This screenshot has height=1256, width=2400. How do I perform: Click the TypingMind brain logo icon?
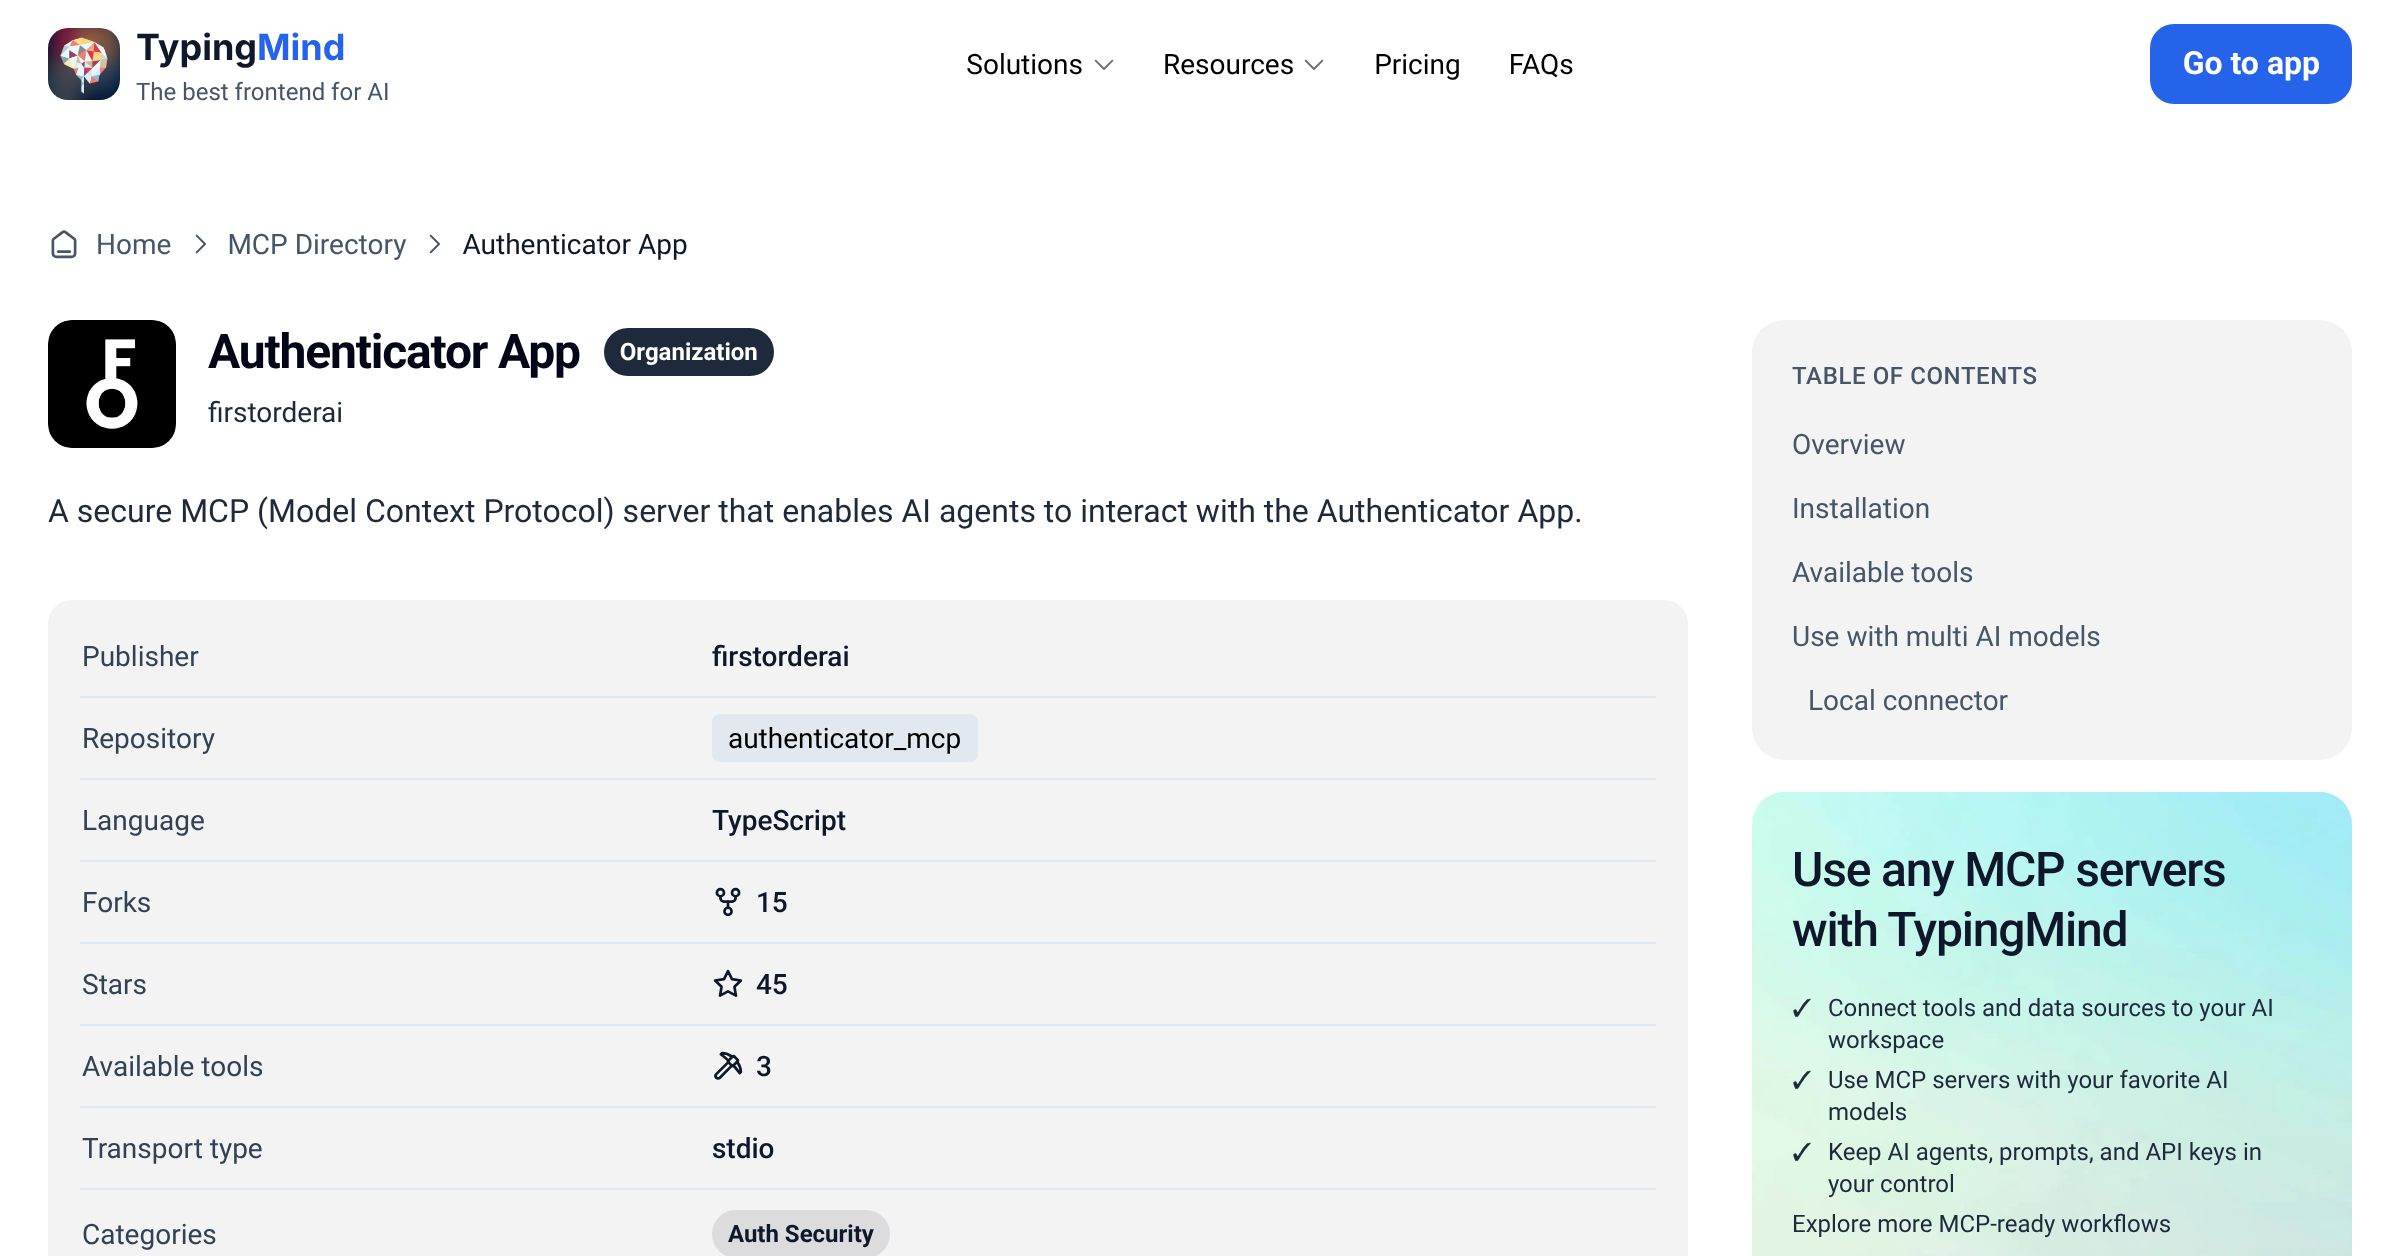pos(84,64)
